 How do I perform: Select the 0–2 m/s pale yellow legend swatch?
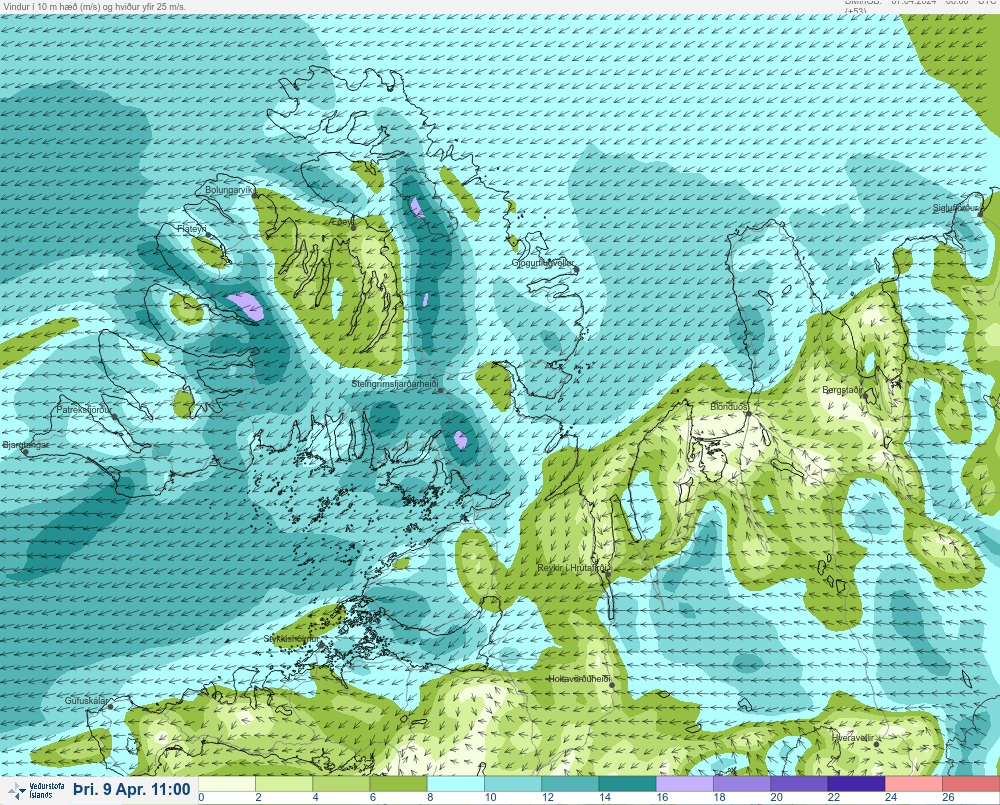tap(227, 783)
